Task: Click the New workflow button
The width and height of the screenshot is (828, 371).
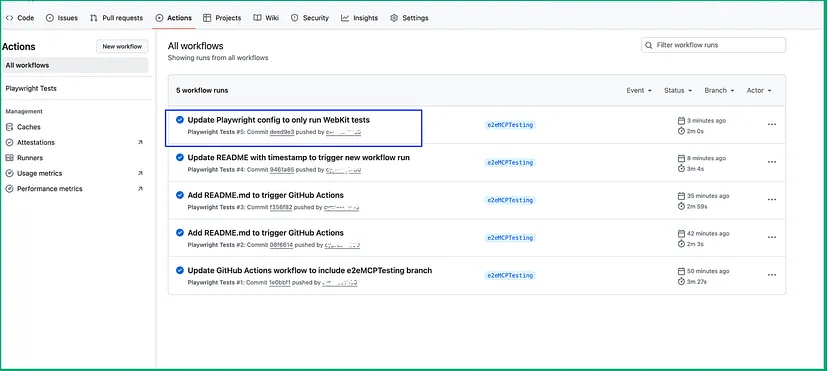Action: 122,46
